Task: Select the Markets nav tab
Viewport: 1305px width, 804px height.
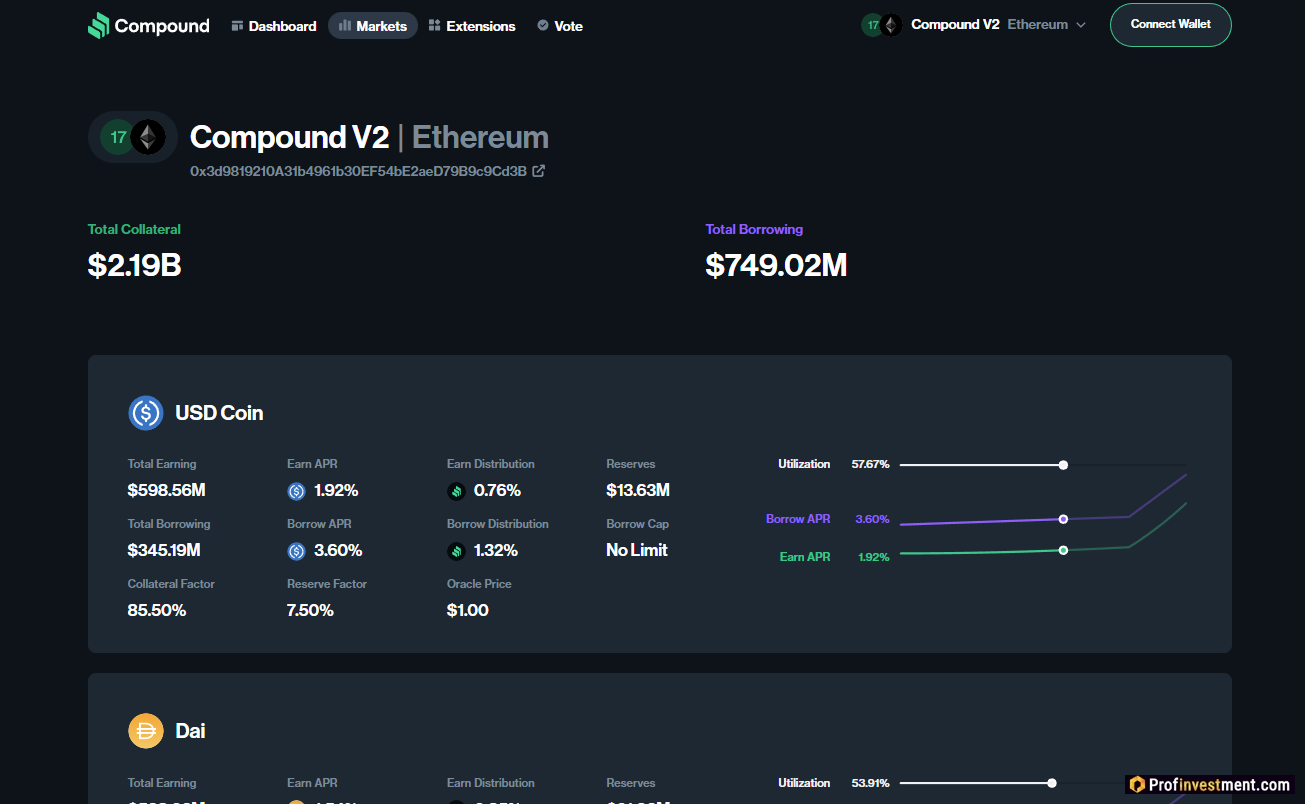Action: [x=373, y=26]
